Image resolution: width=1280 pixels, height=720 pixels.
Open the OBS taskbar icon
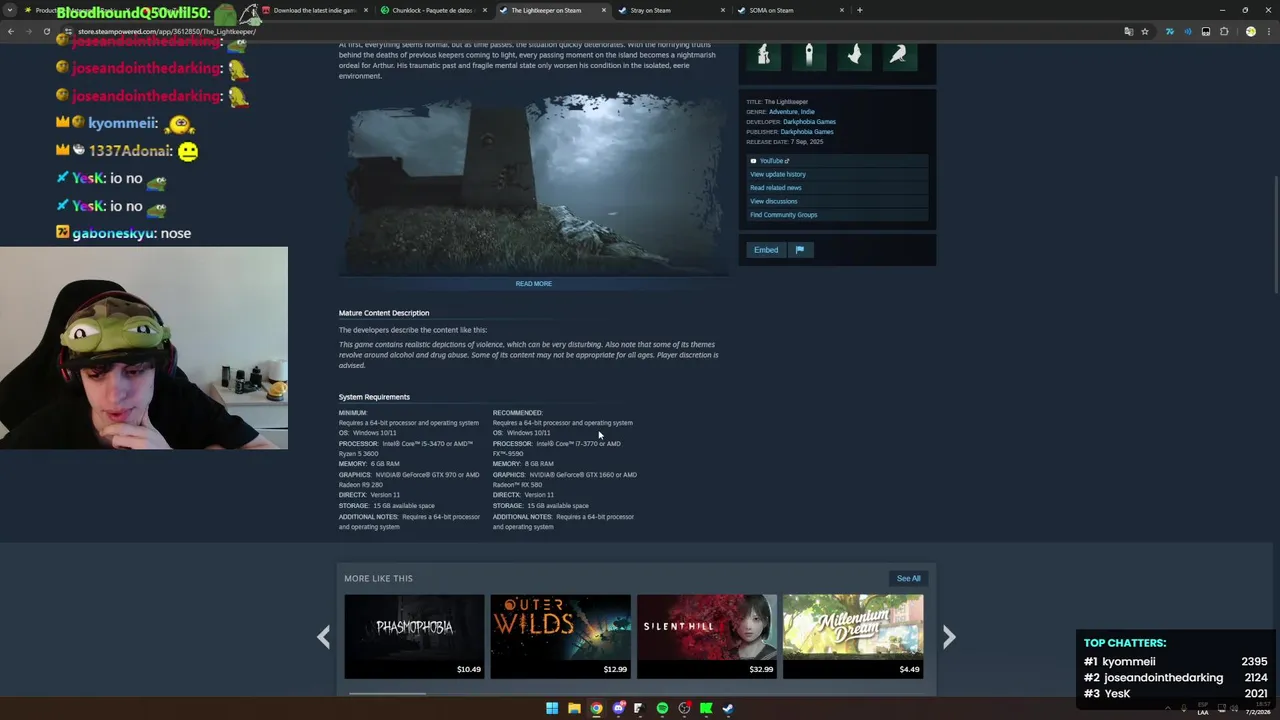(684, 708)
